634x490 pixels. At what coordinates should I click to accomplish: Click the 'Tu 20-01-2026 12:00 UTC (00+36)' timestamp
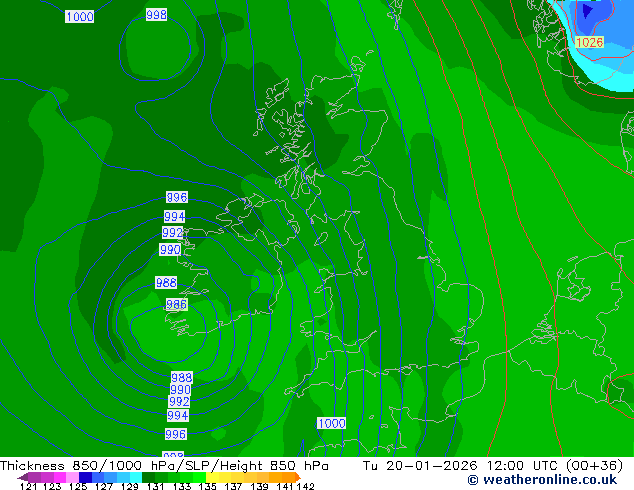(492, 466)
